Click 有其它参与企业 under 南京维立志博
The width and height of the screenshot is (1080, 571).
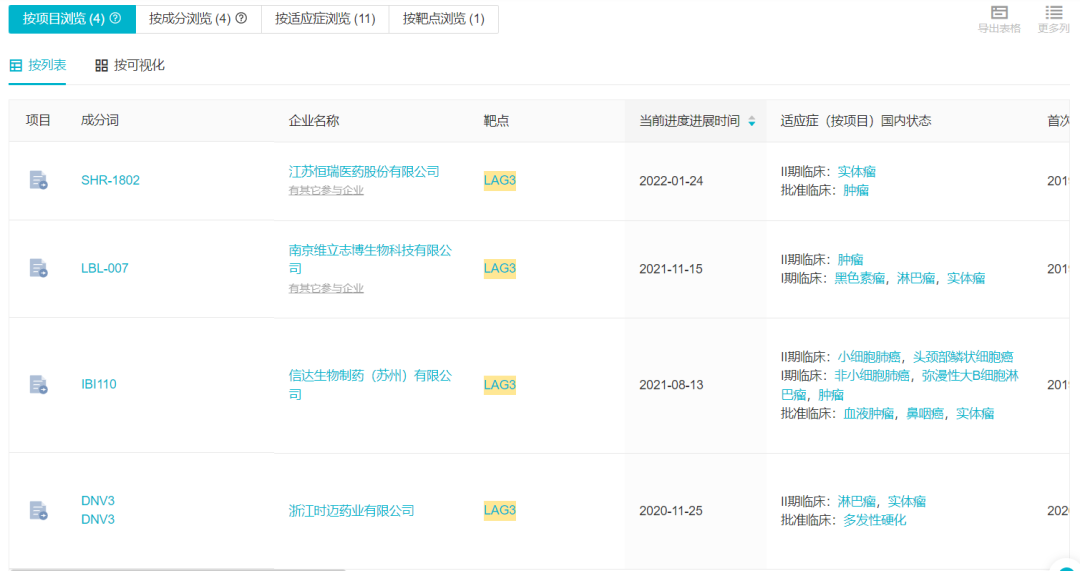point(326,288)
